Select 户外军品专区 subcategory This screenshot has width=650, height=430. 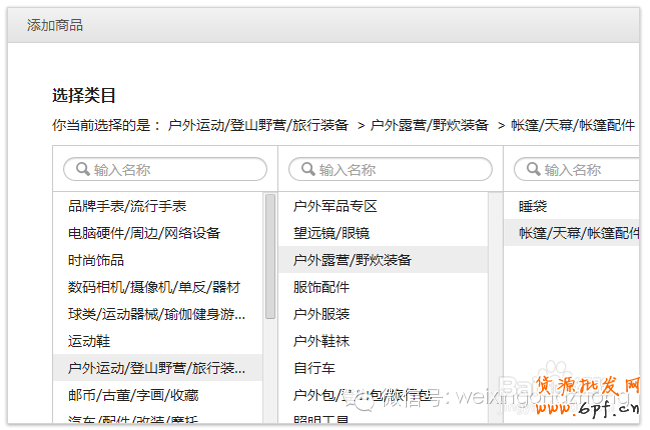[x=335, y=206]
